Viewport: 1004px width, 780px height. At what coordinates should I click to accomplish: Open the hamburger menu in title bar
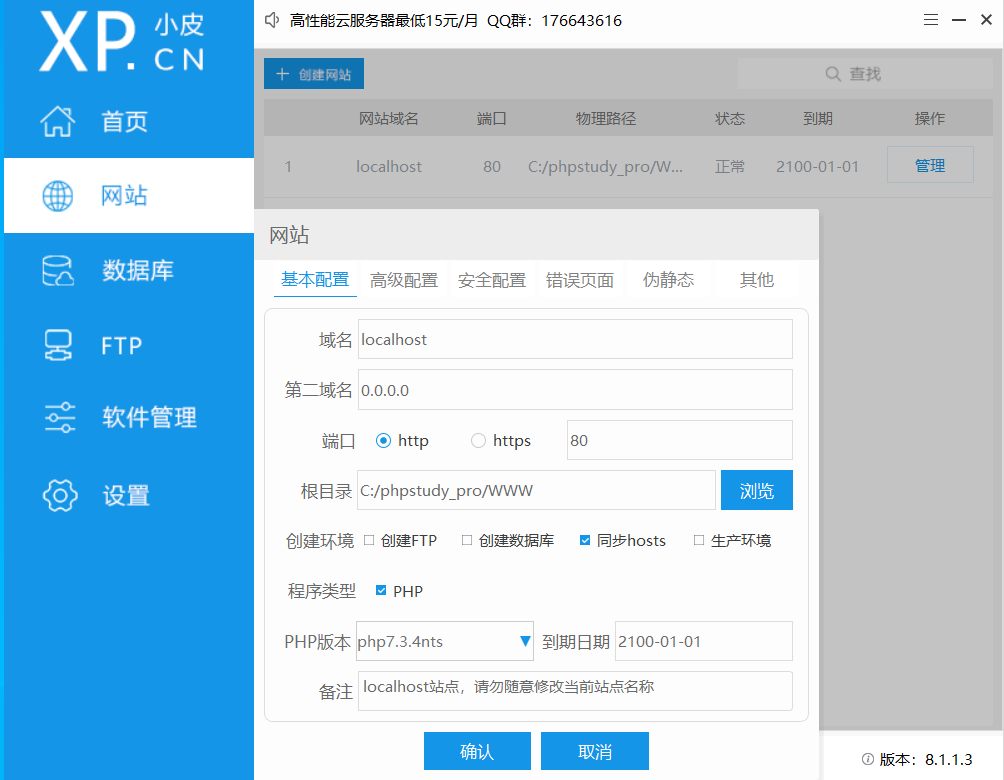pyautogui.click(x=930, y=19)
